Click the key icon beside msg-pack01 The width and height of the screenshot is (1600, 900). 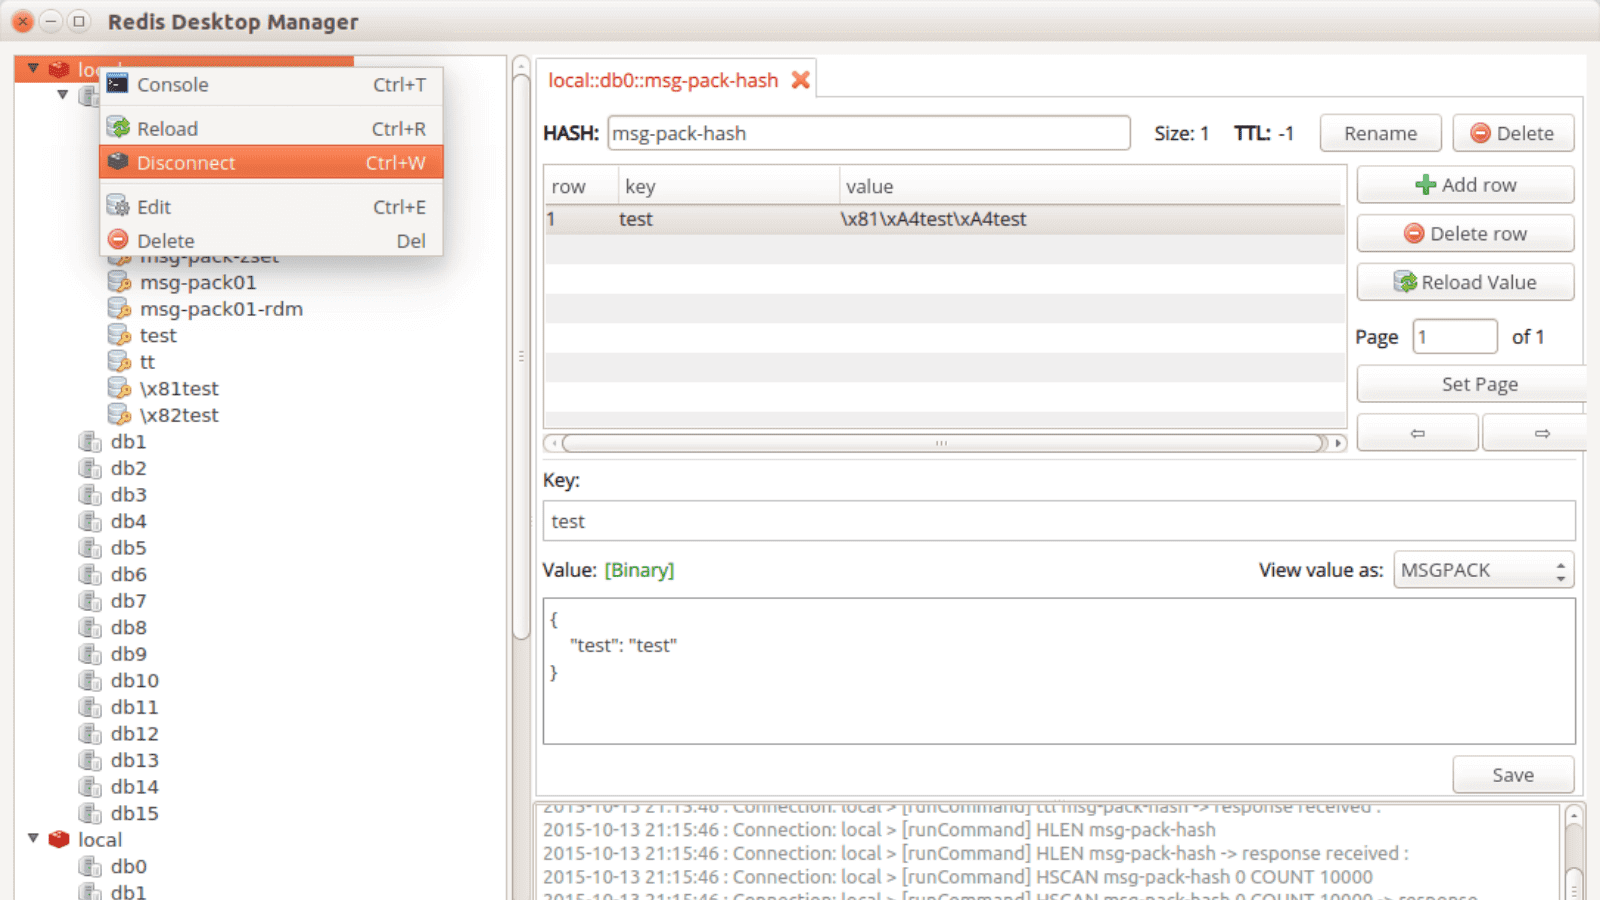coord(119,282)
